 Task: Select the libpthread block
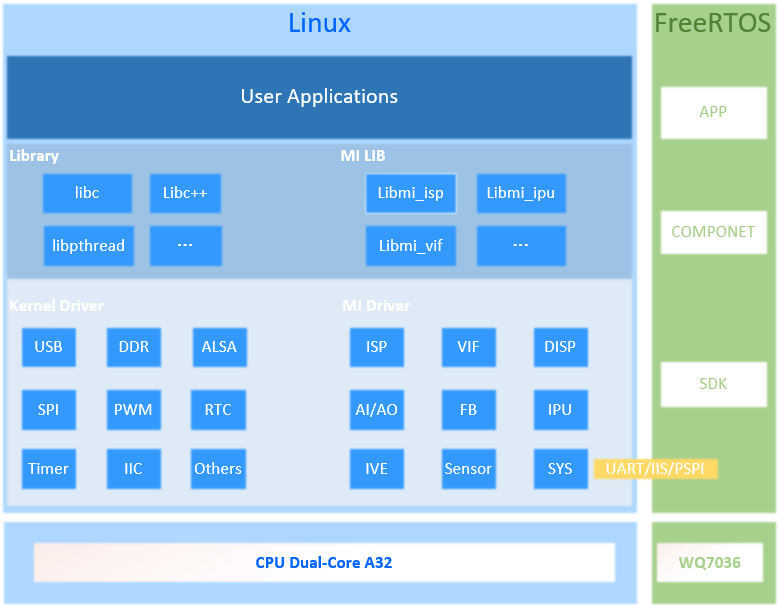tap(88, 245)
